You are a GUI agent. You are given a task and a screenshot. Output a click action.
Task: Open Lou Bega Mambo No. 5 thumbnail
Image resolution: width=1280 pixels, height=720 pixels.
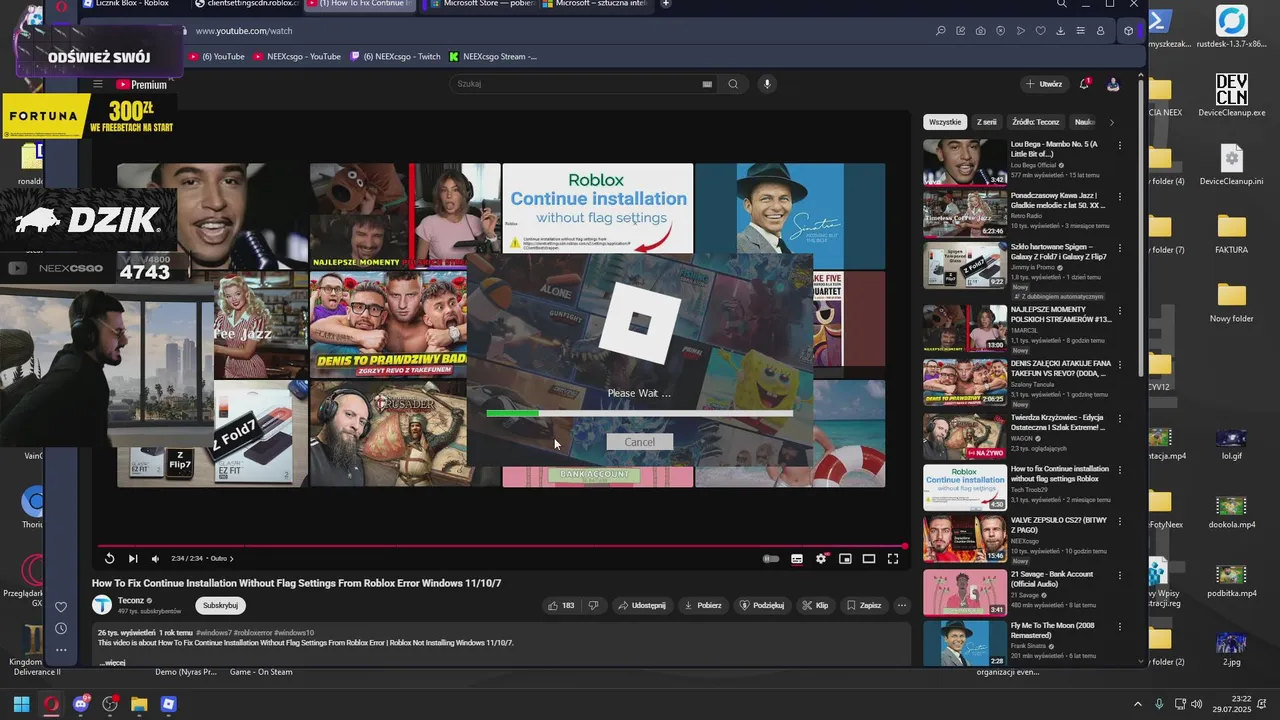tap(964, 162)
